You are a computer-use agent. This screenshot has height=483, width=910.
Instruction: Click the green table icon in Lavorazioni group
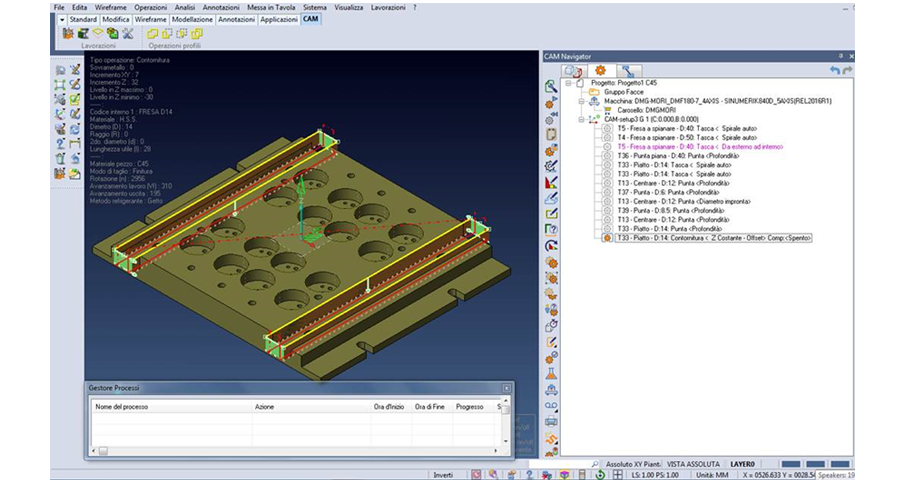coord(84,34)
